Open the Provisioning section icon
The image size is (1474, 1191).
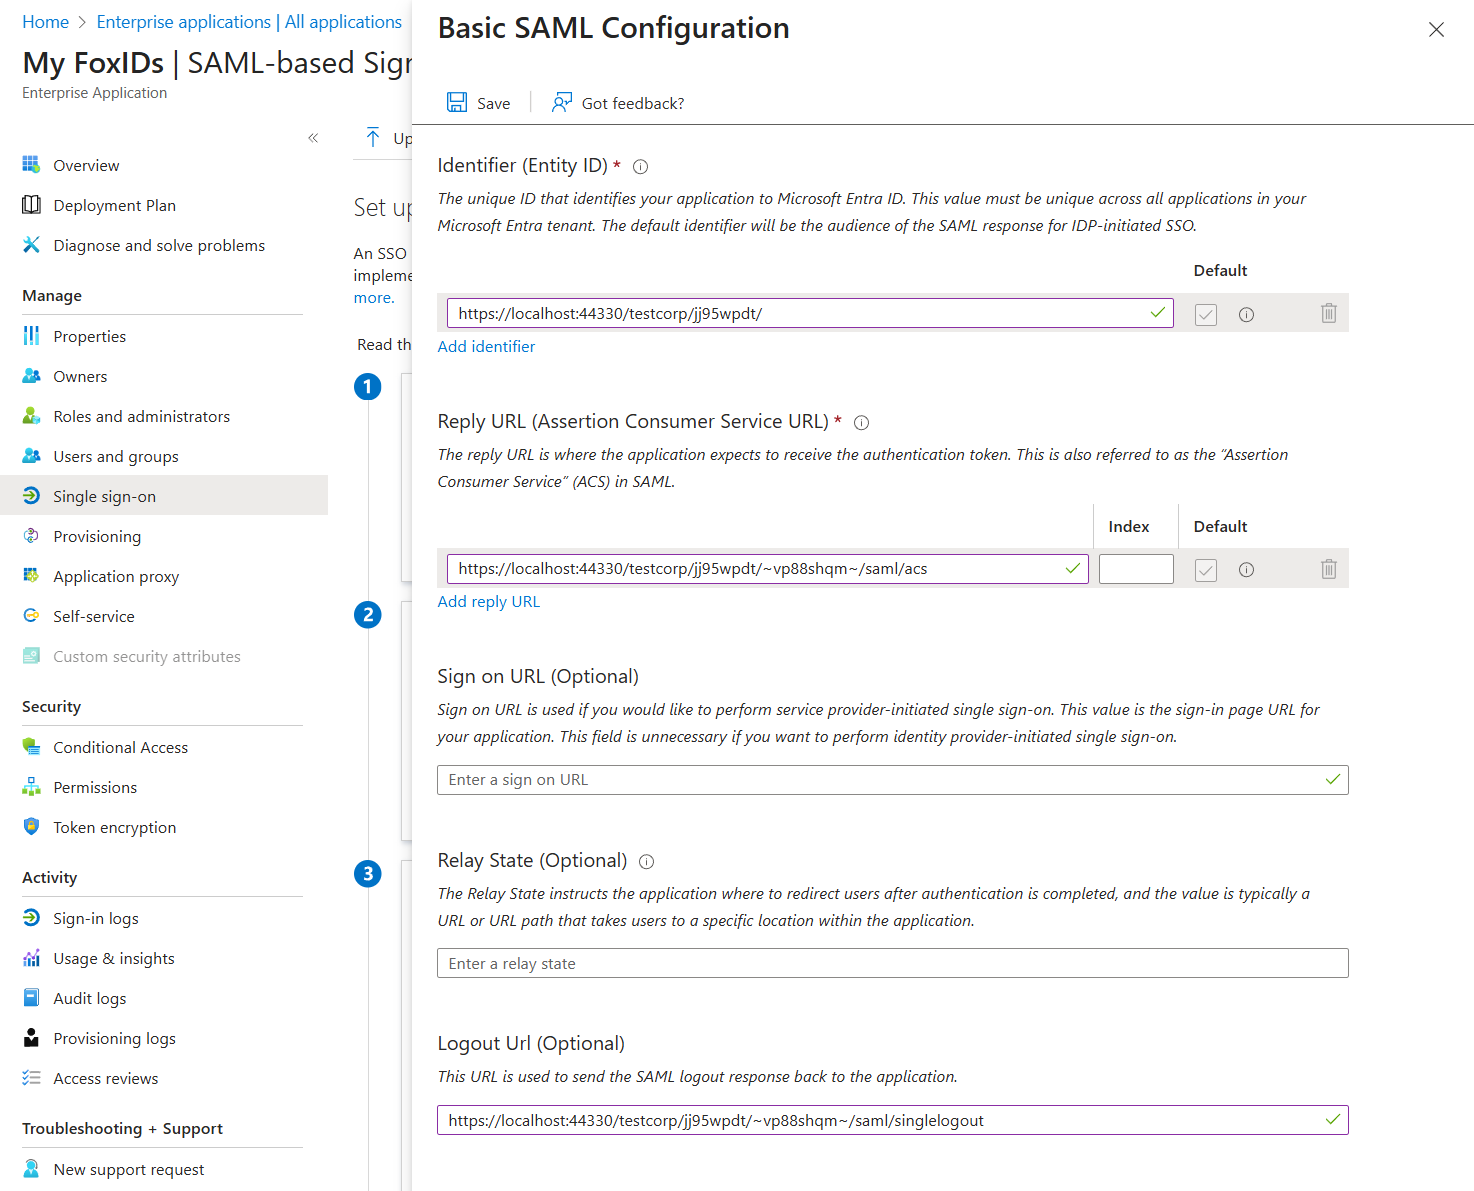click(x=32, y=536)
